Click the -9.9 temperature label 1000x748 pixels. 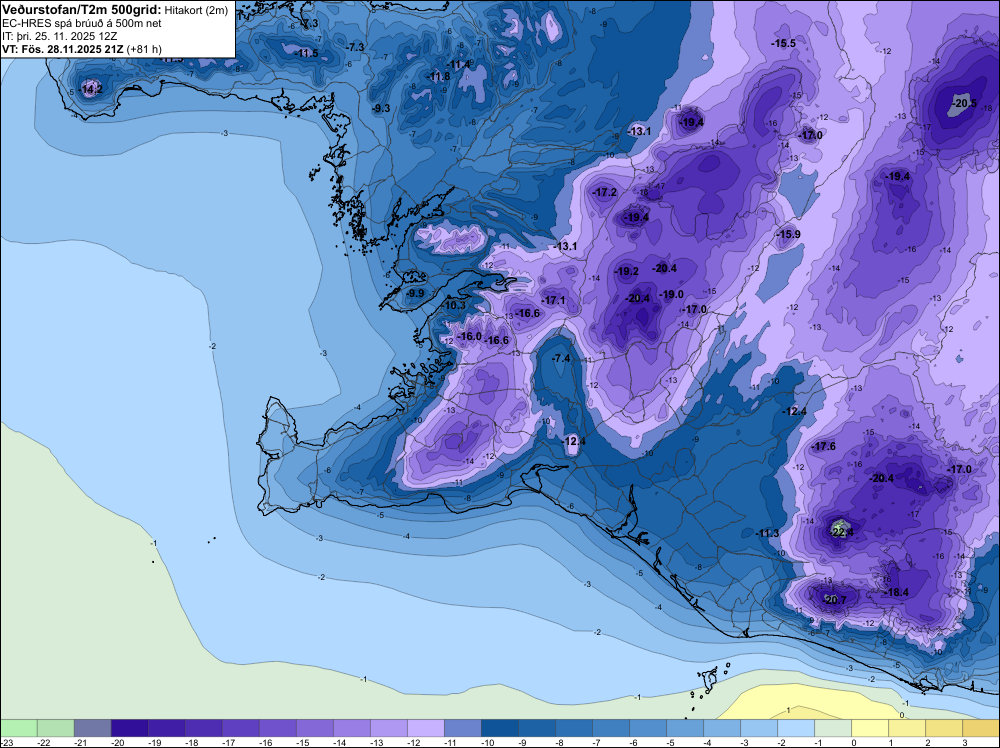[x=415, y=293]
